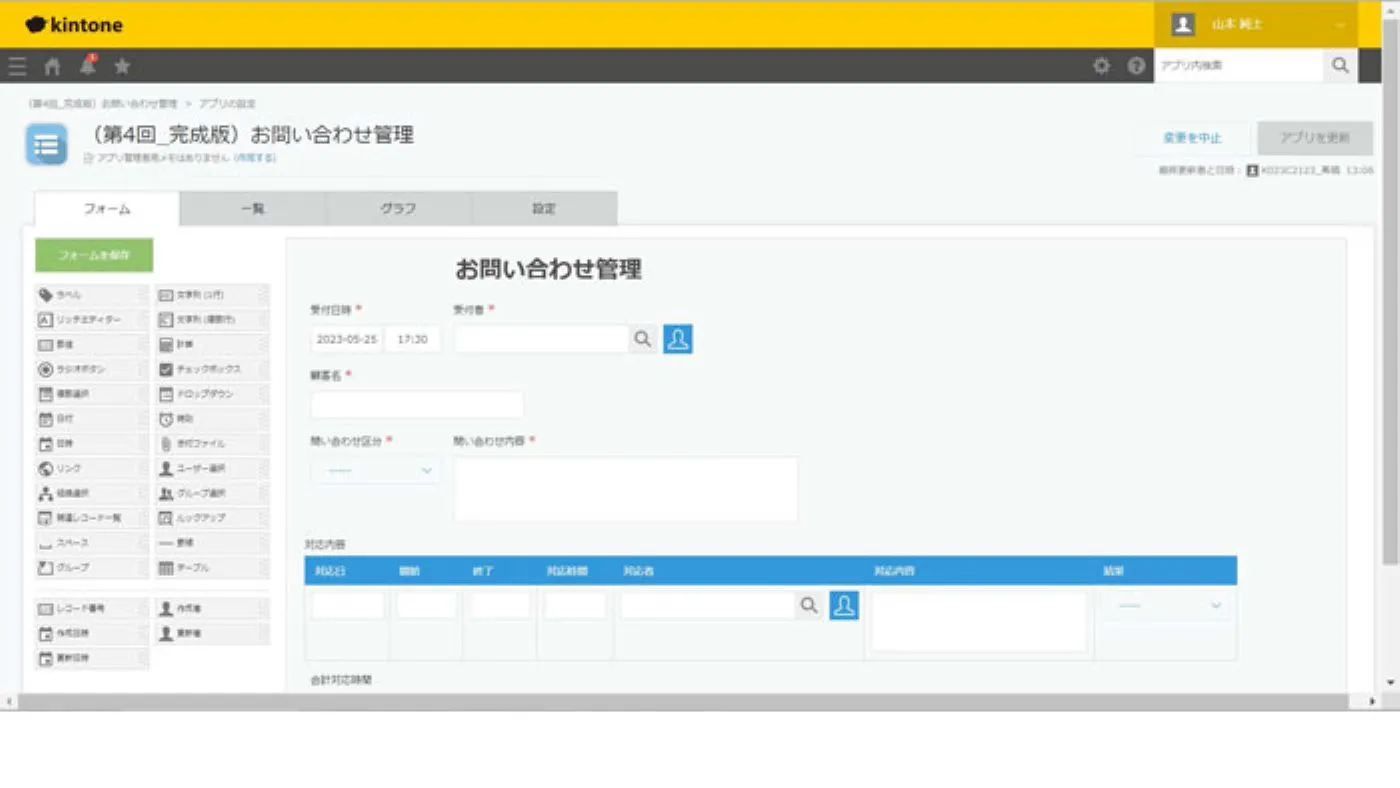
Task: Switch to the 一覧 tab
Action: point(253,209)
